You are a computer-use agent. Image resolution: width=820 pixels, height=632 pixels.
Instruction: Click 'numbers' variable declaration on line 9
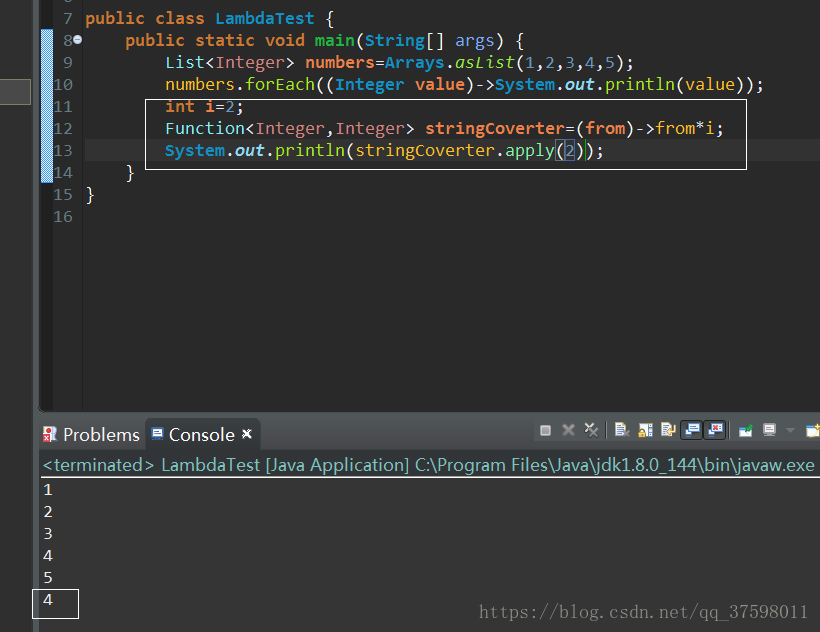[340, 63]
